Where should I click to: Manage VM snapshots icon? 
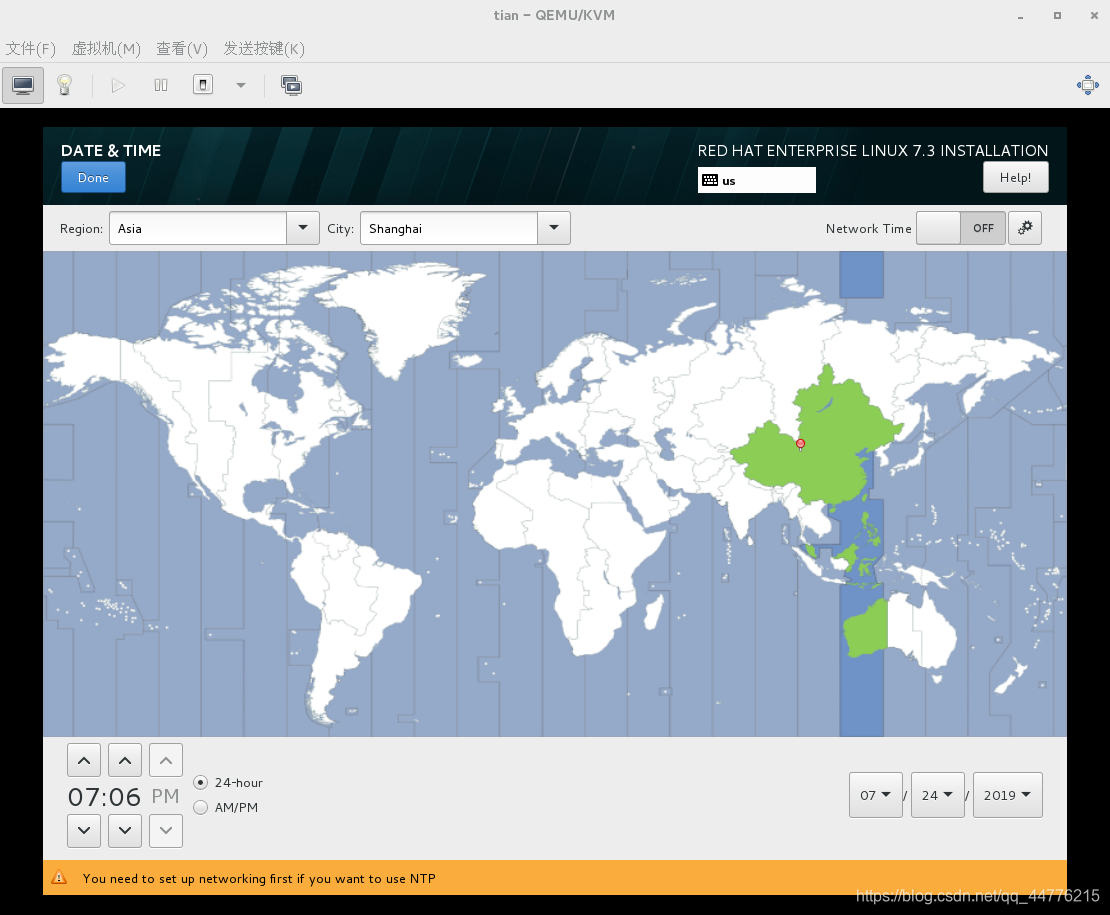pos(291,86)
